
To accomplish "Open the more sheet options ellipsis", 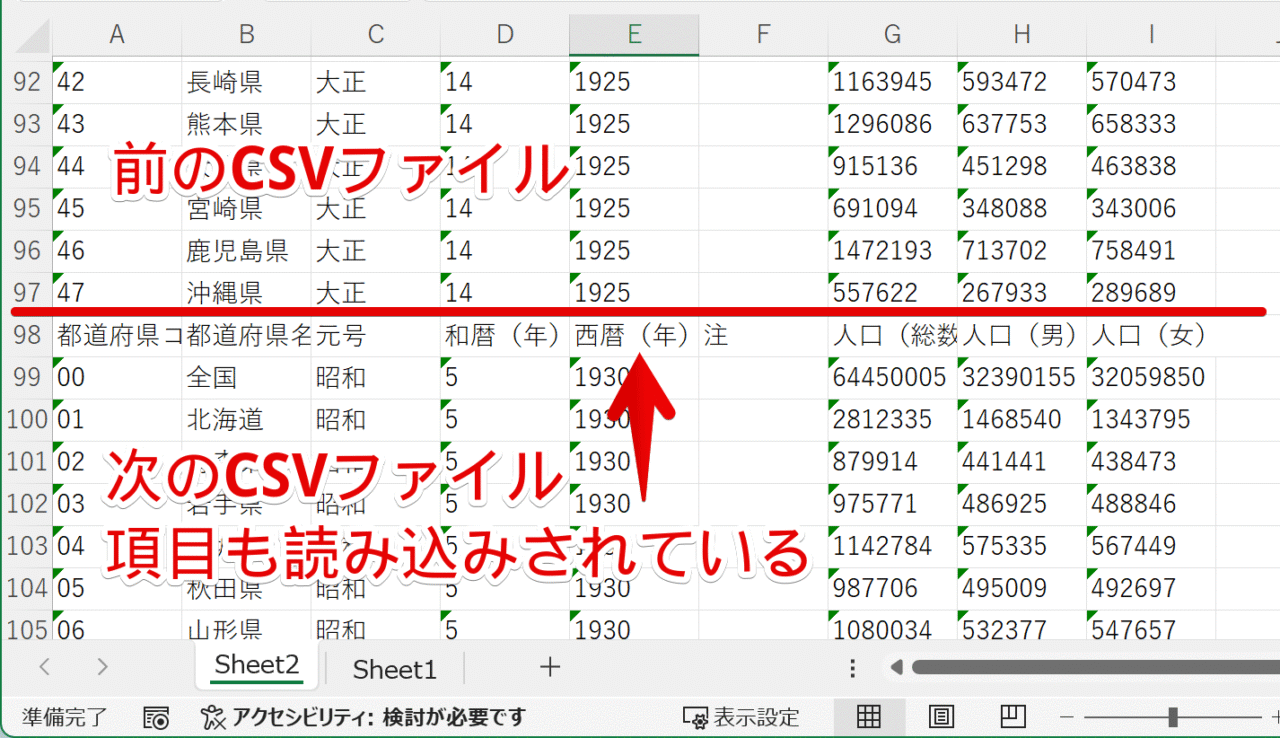I will (852, 667).
